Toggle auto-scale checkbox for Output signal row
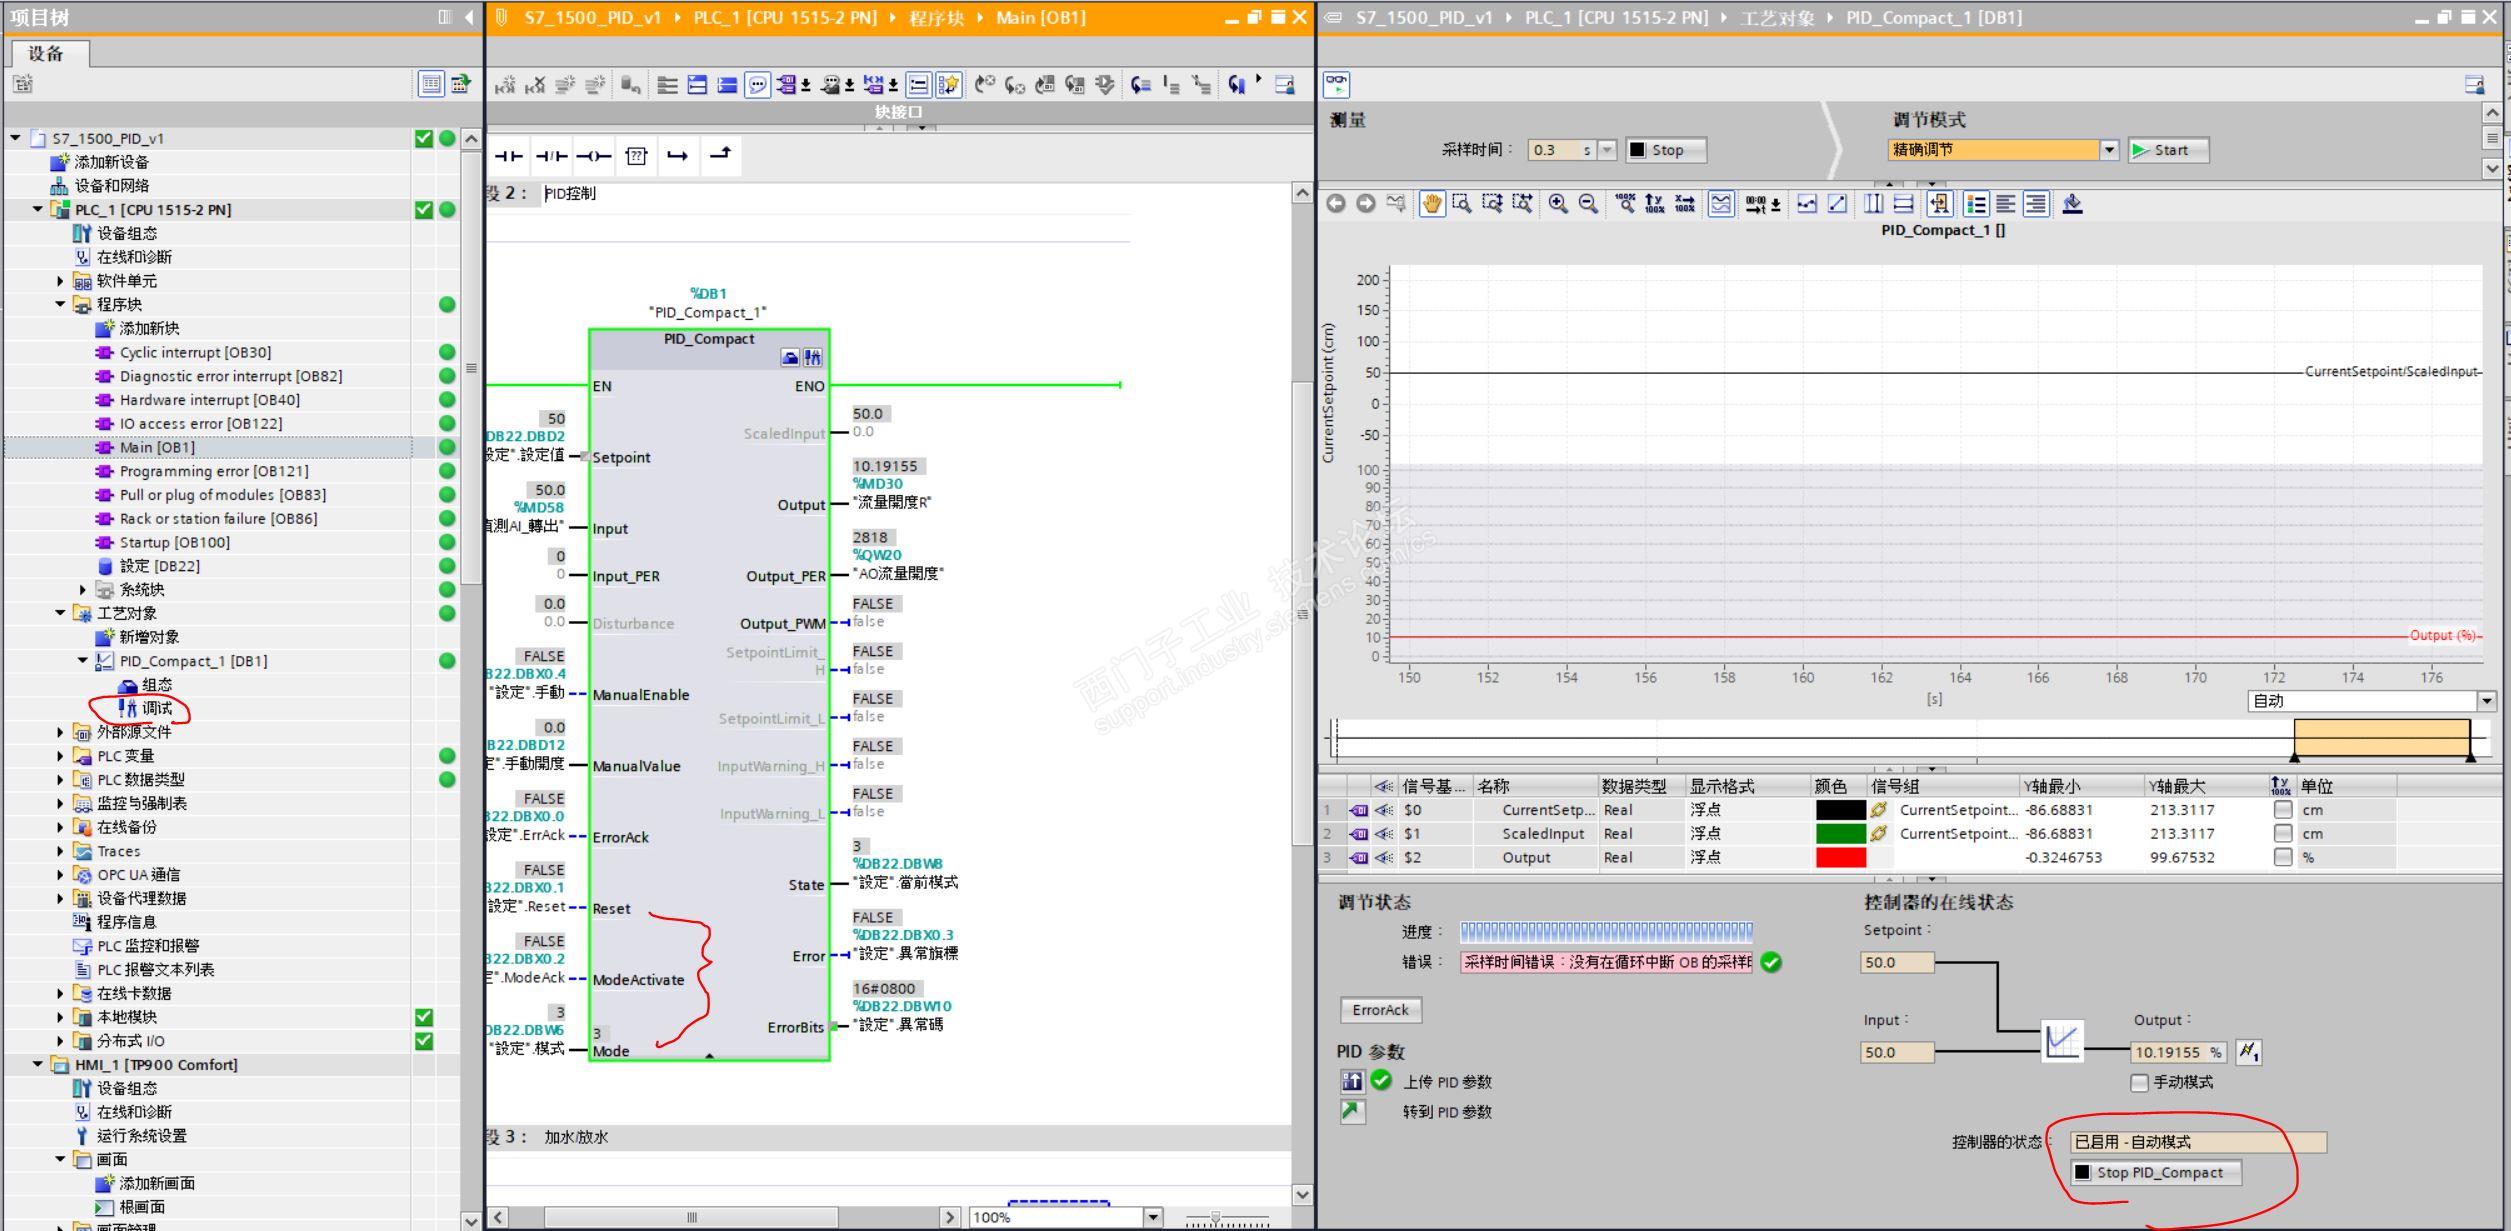2511x1231 pixels. (x=2282, y=857)
